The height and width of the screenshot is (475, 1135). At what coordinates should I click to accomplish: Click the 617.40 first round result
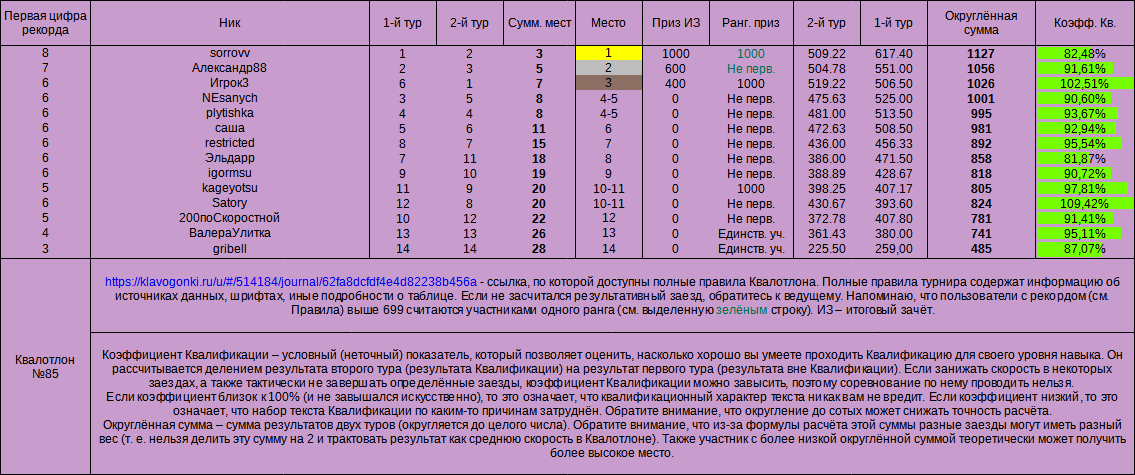(893, 53)
